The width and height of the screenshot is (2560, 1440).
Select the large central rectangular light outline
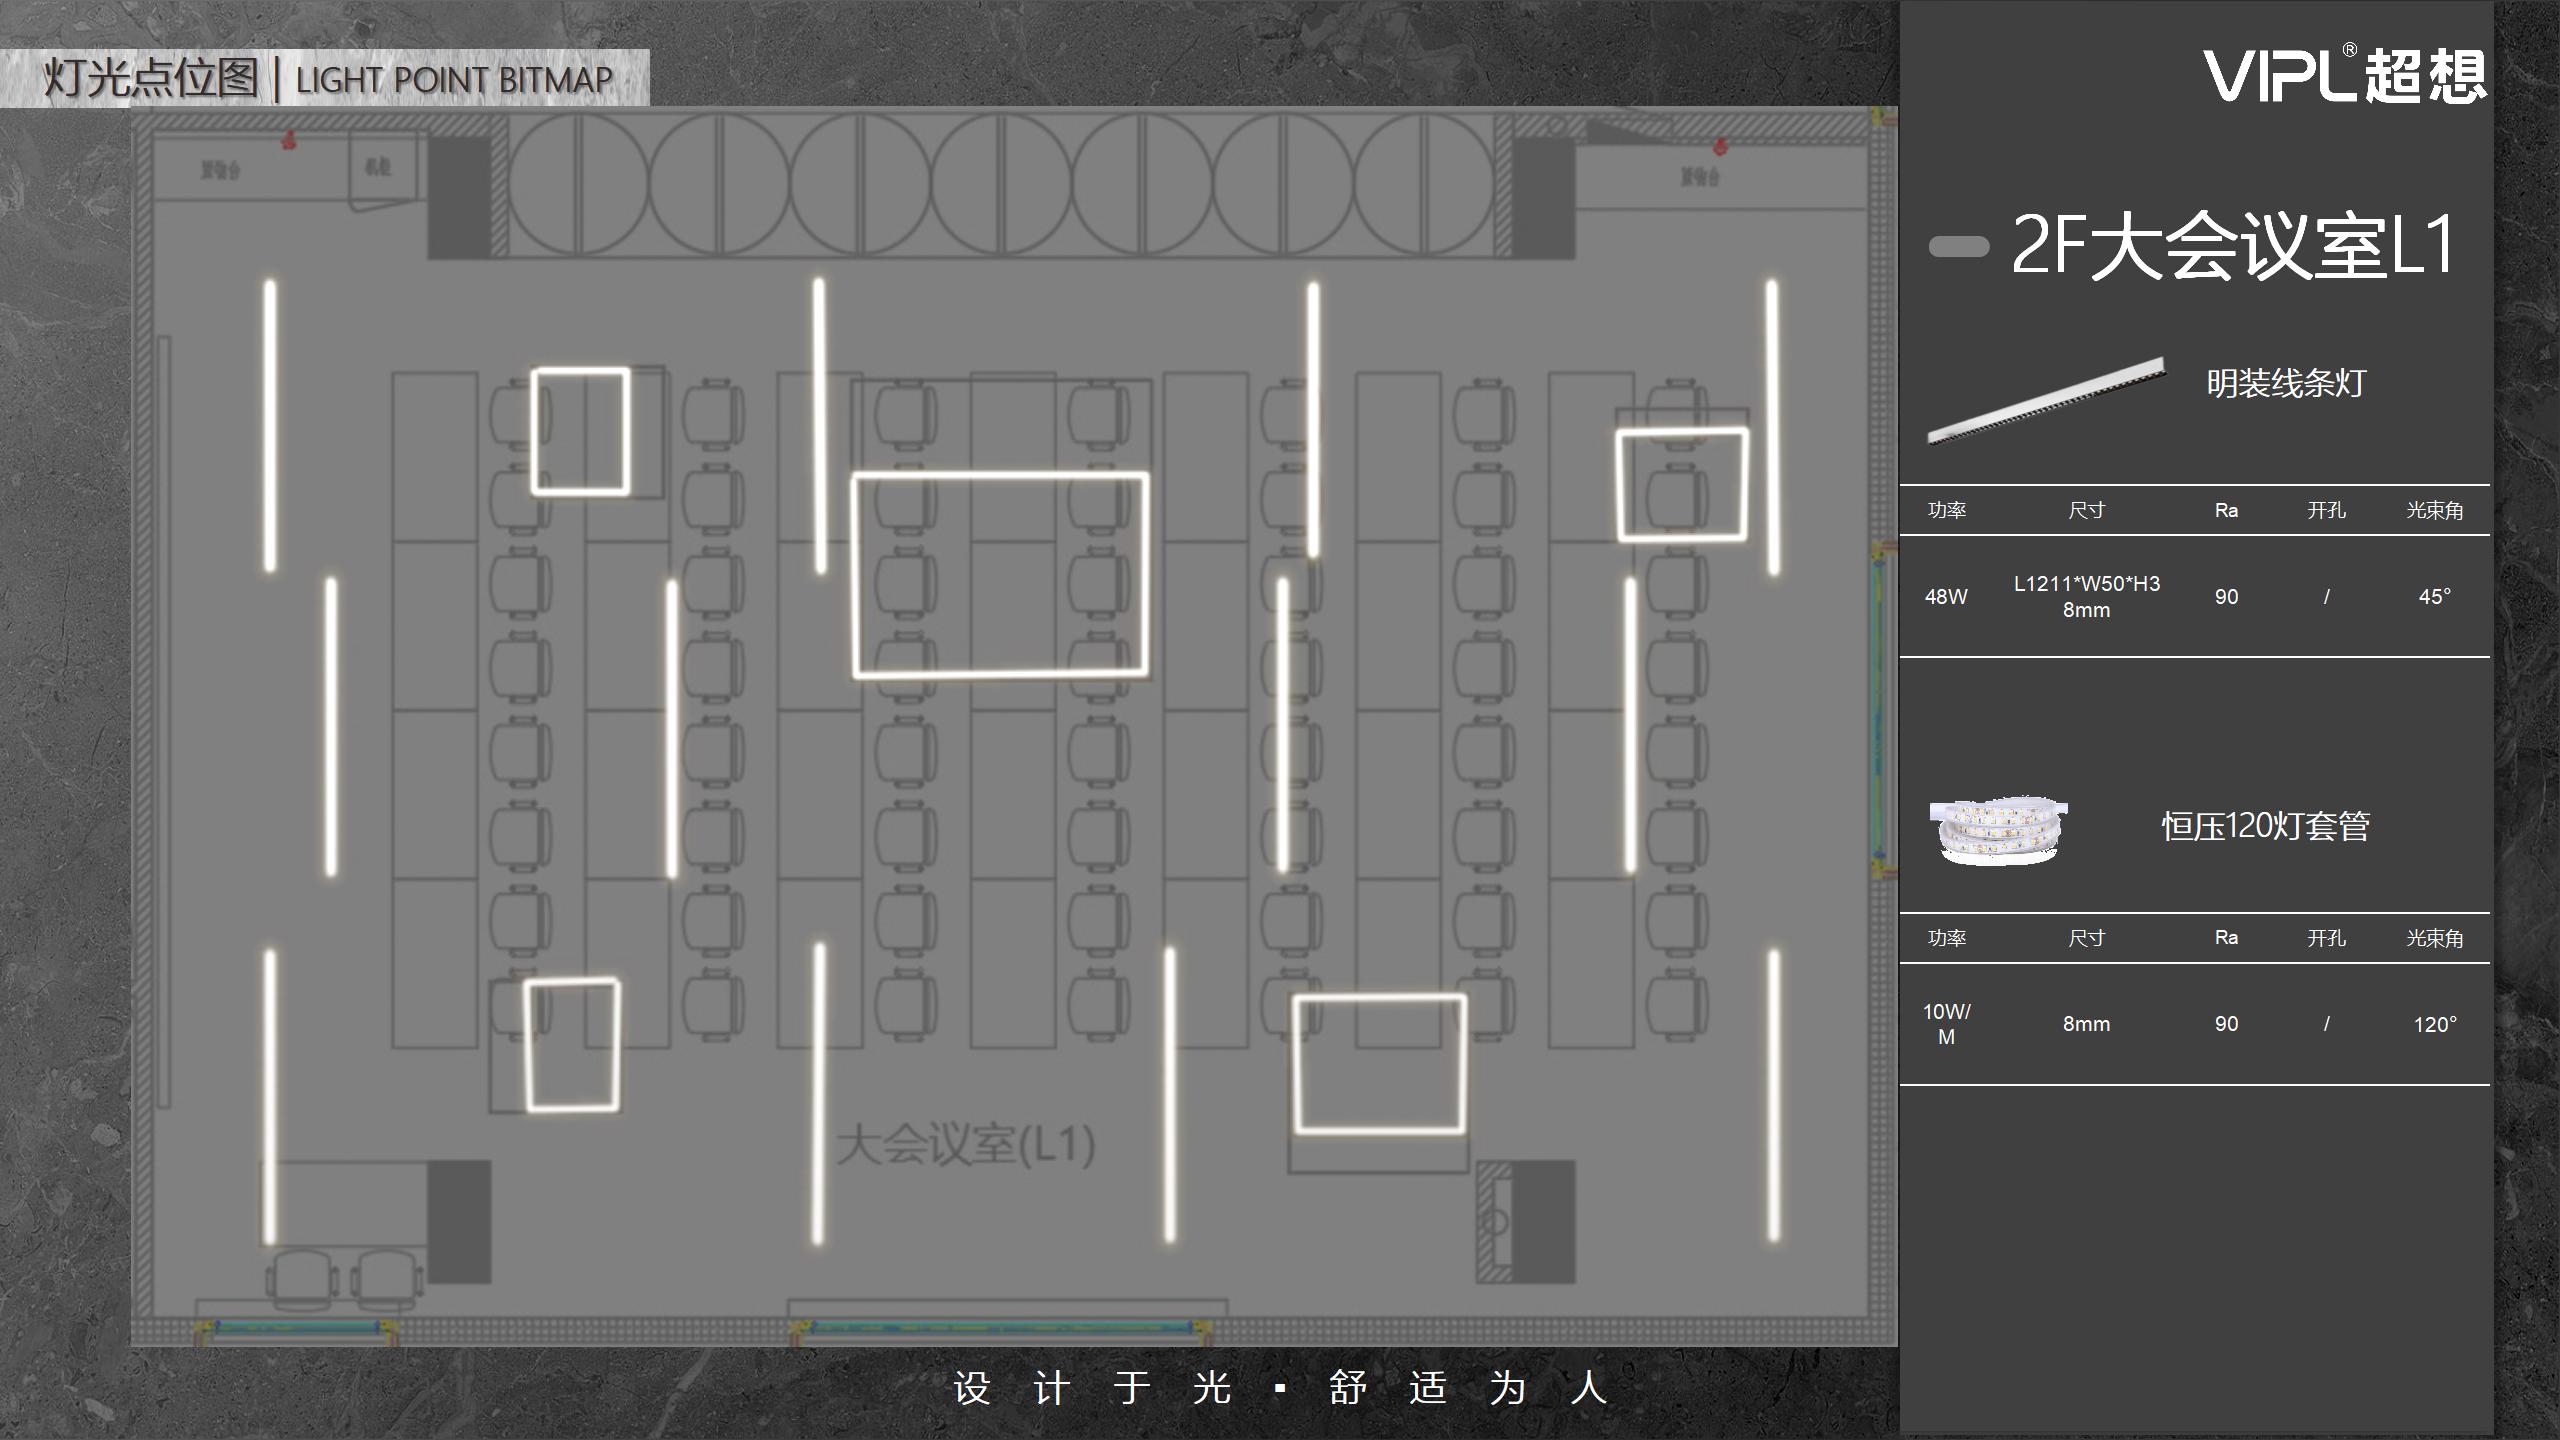[1000, 575]
